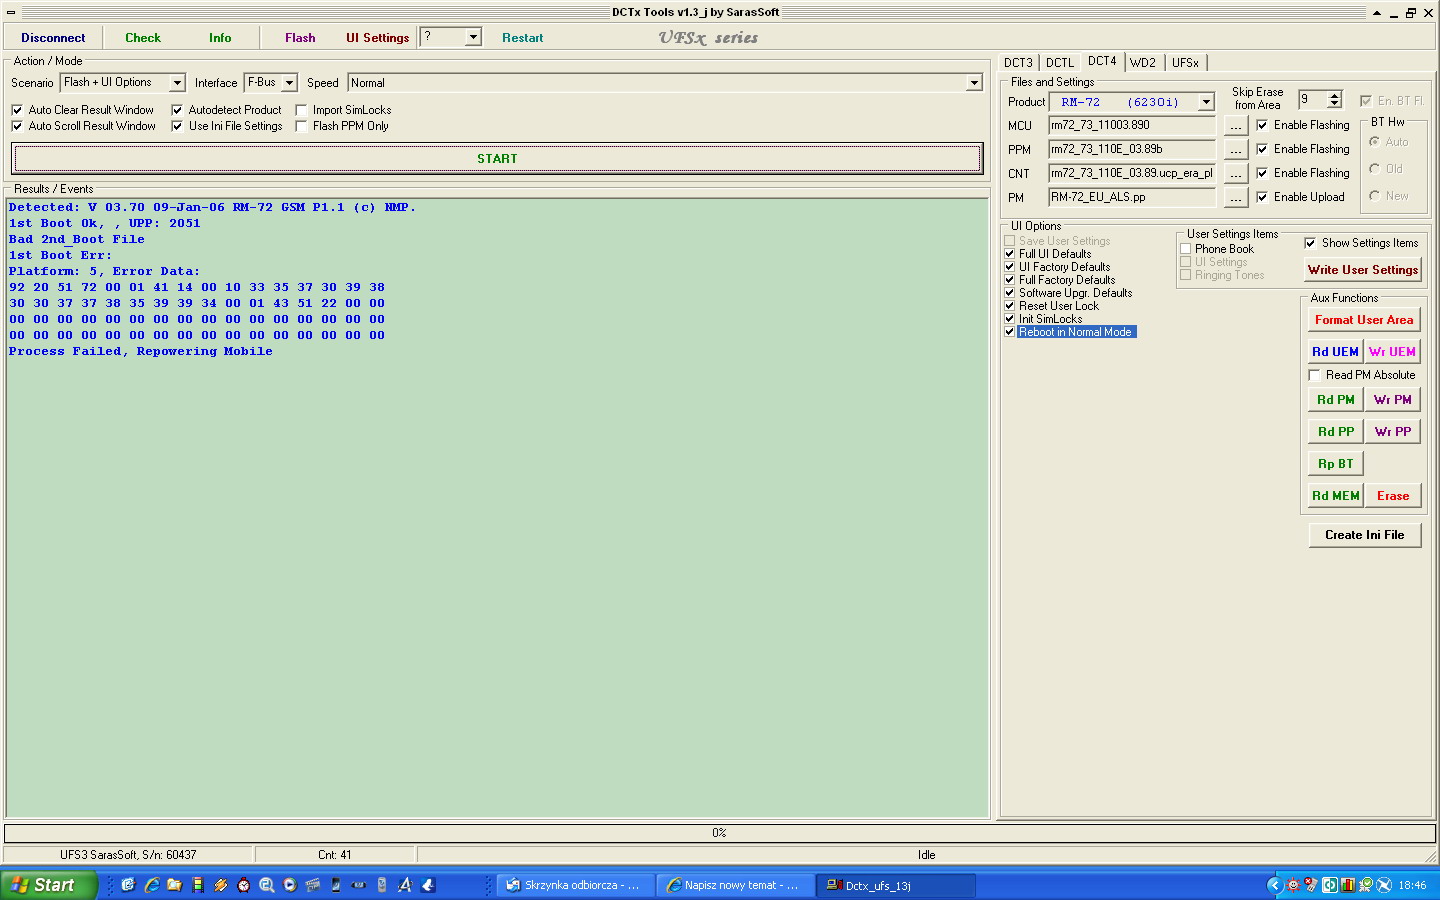Image resolution: width=1440 pixels, height=900 pixels.
Task: Expand hidden tray icons with the arrow
Action: coord(1275,885)
